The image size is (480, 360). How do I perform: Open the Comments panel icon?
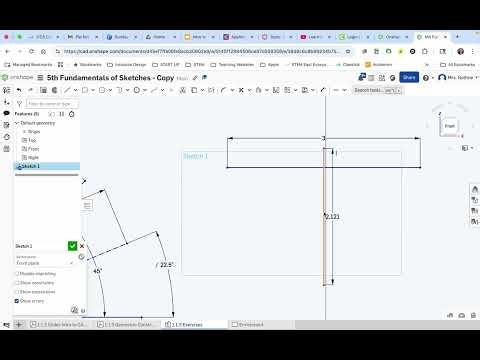(6, 113)
